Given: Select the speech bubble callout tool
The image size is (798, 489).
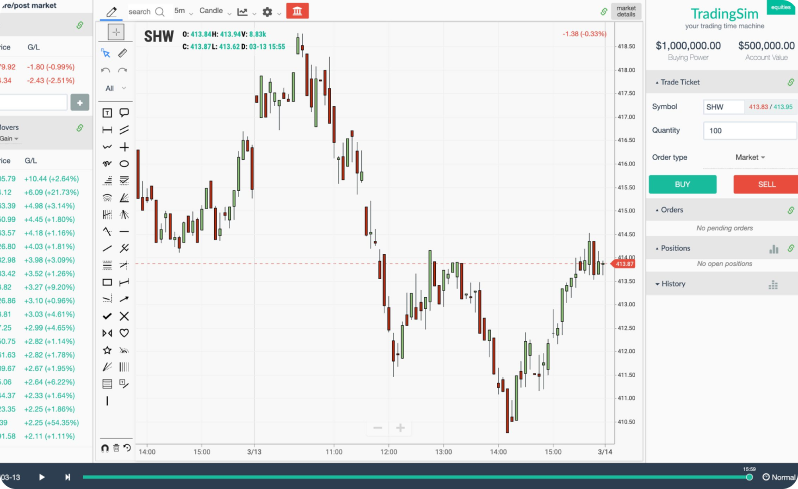Looking at the screenshot, I should [124, 112].
